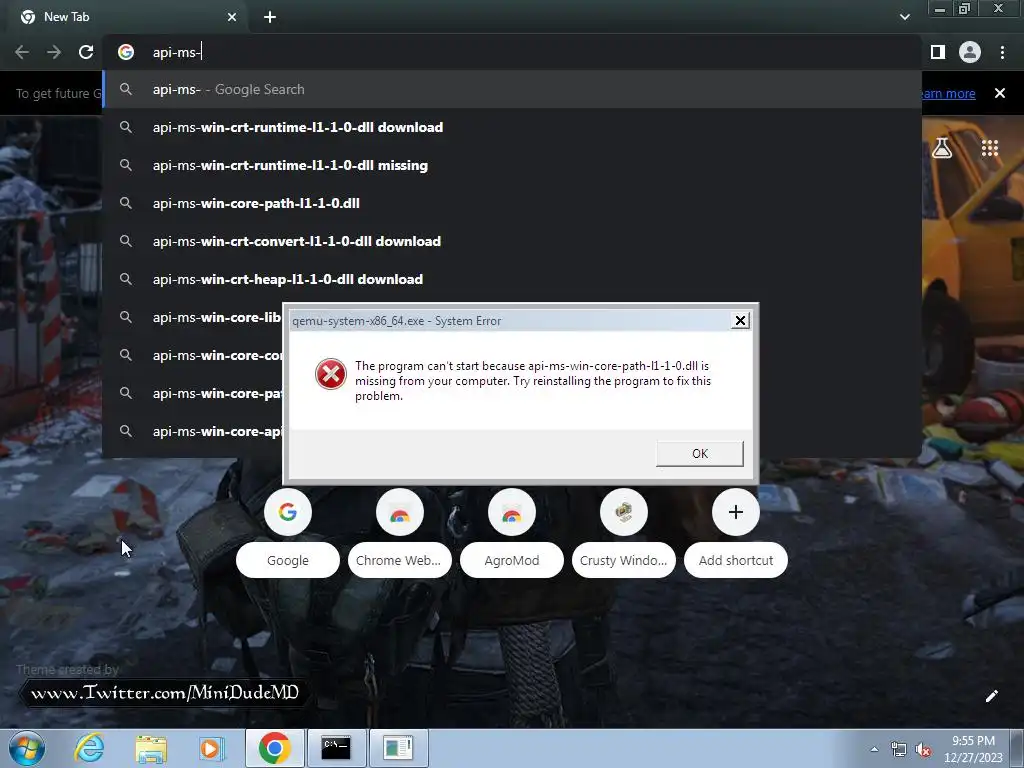Image resolution: width=1024 pixels, height=768 pixels.
Task: Switch to Command Prompt on taskbar
Action: tap(336, 748)
